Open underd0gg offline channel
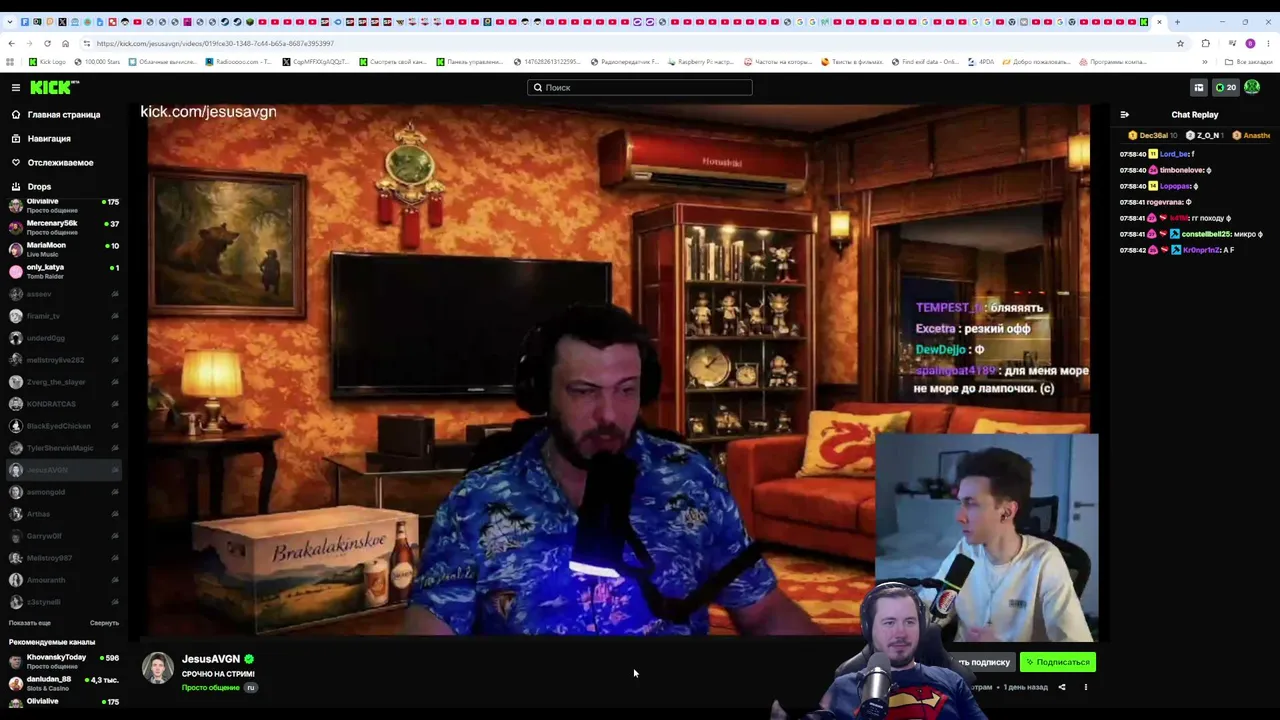This screenshot has height=720, width=1280. tap(64, 338)
